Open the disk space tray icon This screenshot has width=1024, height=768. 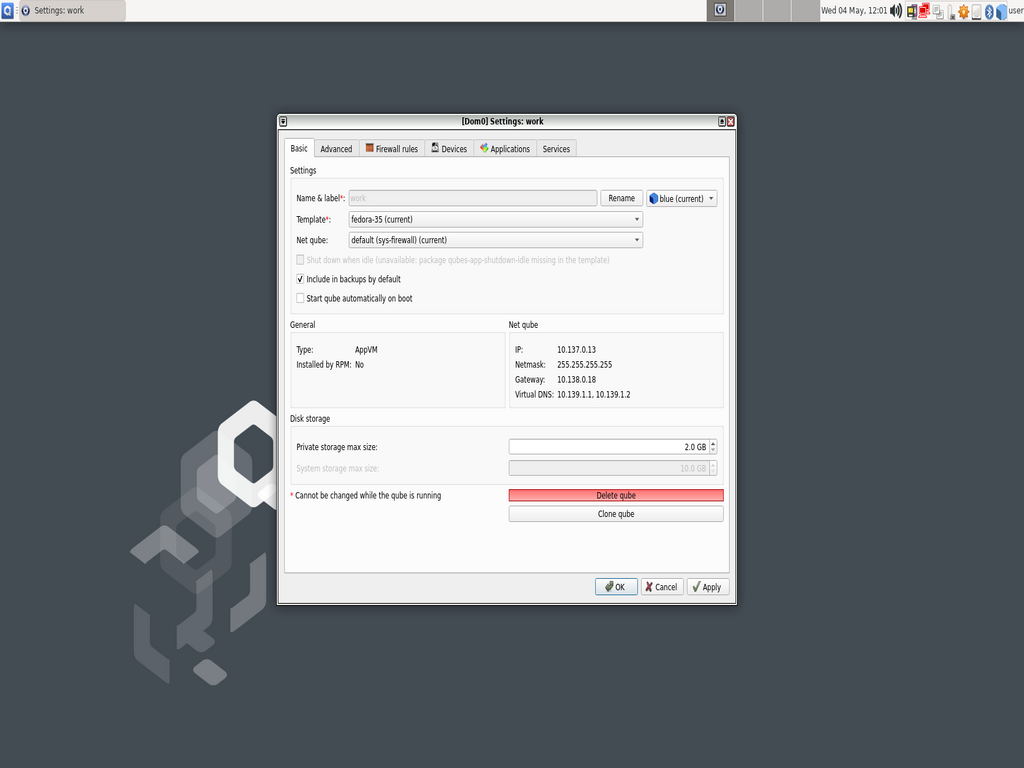pos(976,11)
